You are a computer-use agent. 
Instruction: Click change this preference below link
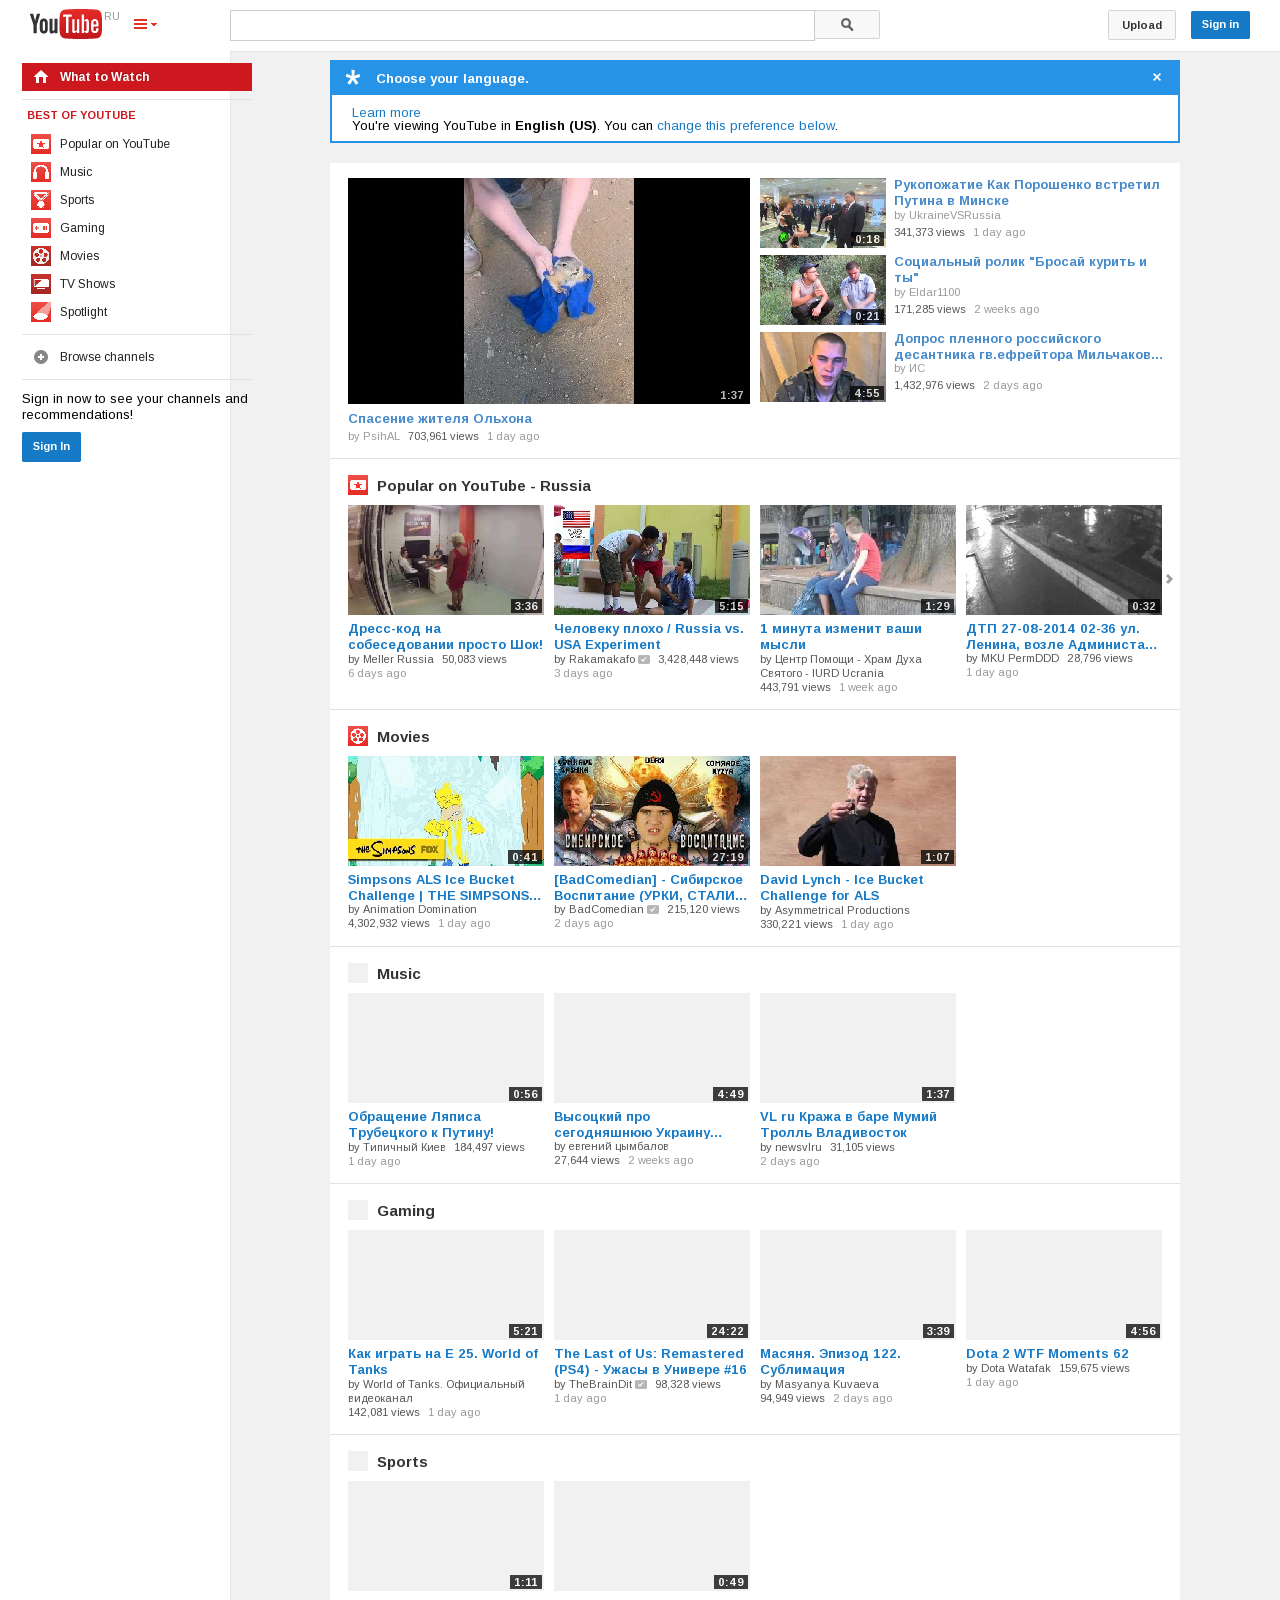(x=746, y=125)
